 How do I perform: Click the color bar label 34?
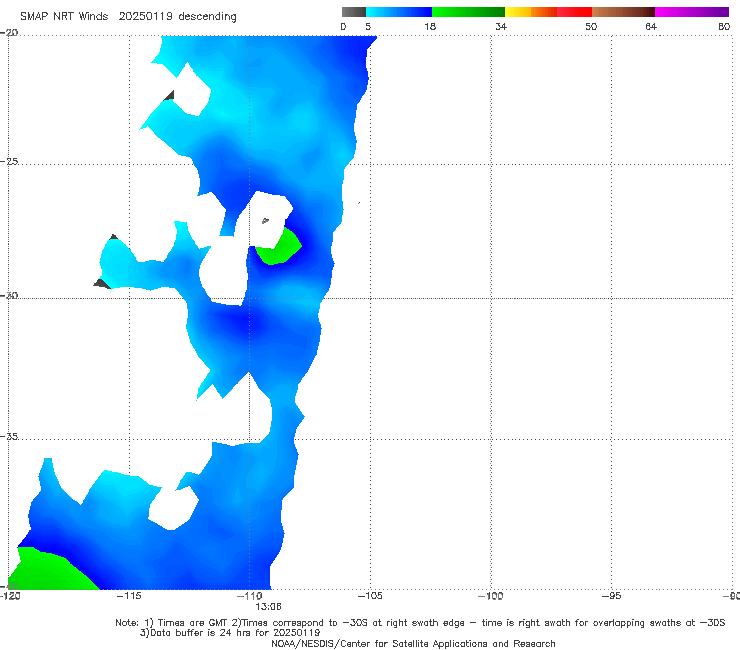(x=501, y=26)
